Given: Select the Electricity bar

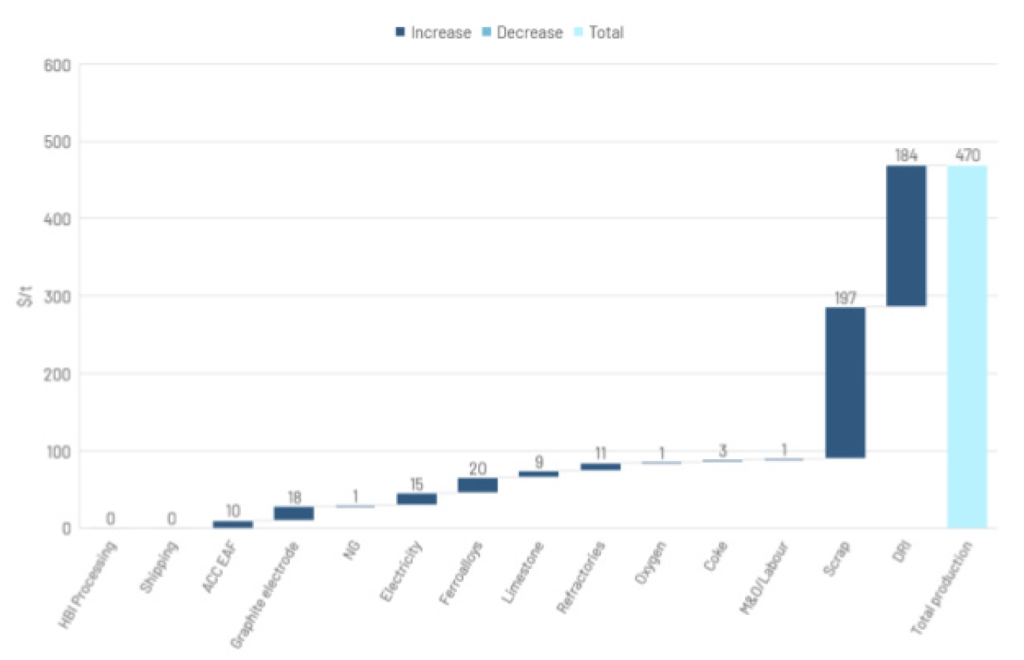Looking at the screenshot, I should point(416,498).
